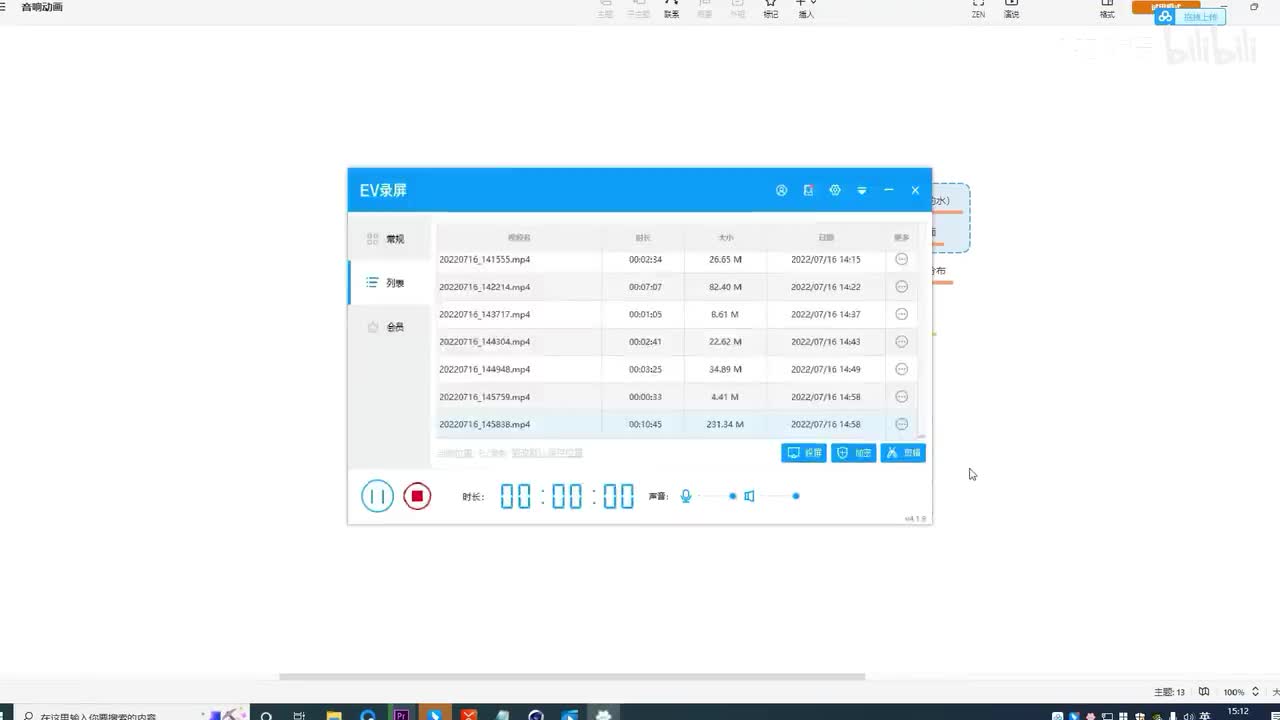Image resolution: width=1280 pixels, height=720 pixels.
Task: Select file 20220716_144304.mp4
Action: [x=485, y=342]
